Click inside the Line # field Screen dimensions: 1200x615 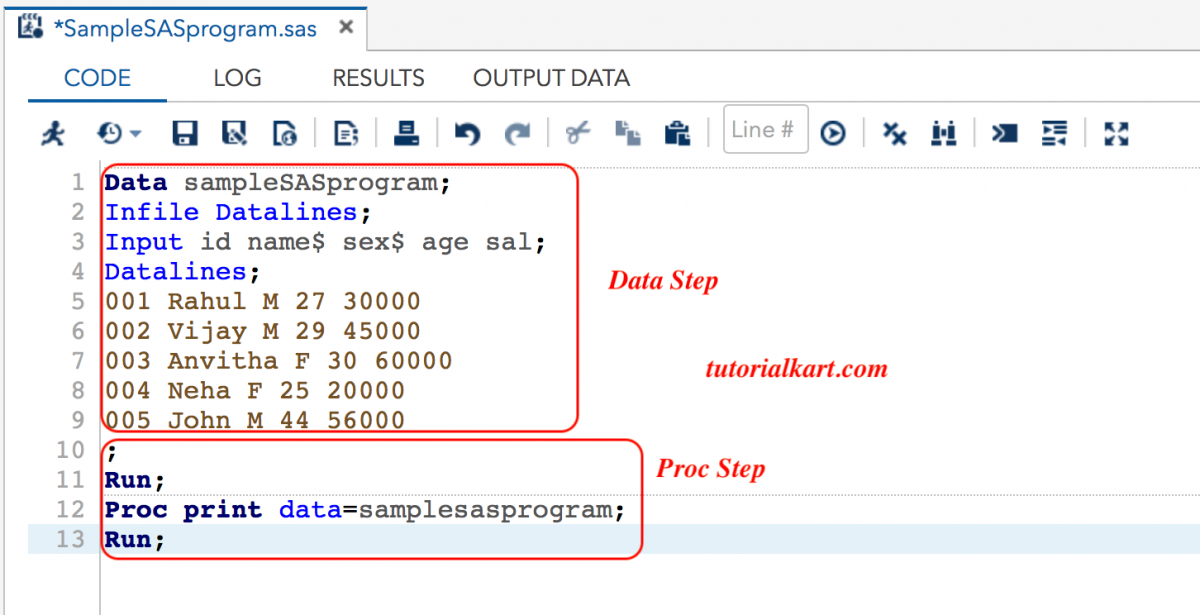point(765,132)
